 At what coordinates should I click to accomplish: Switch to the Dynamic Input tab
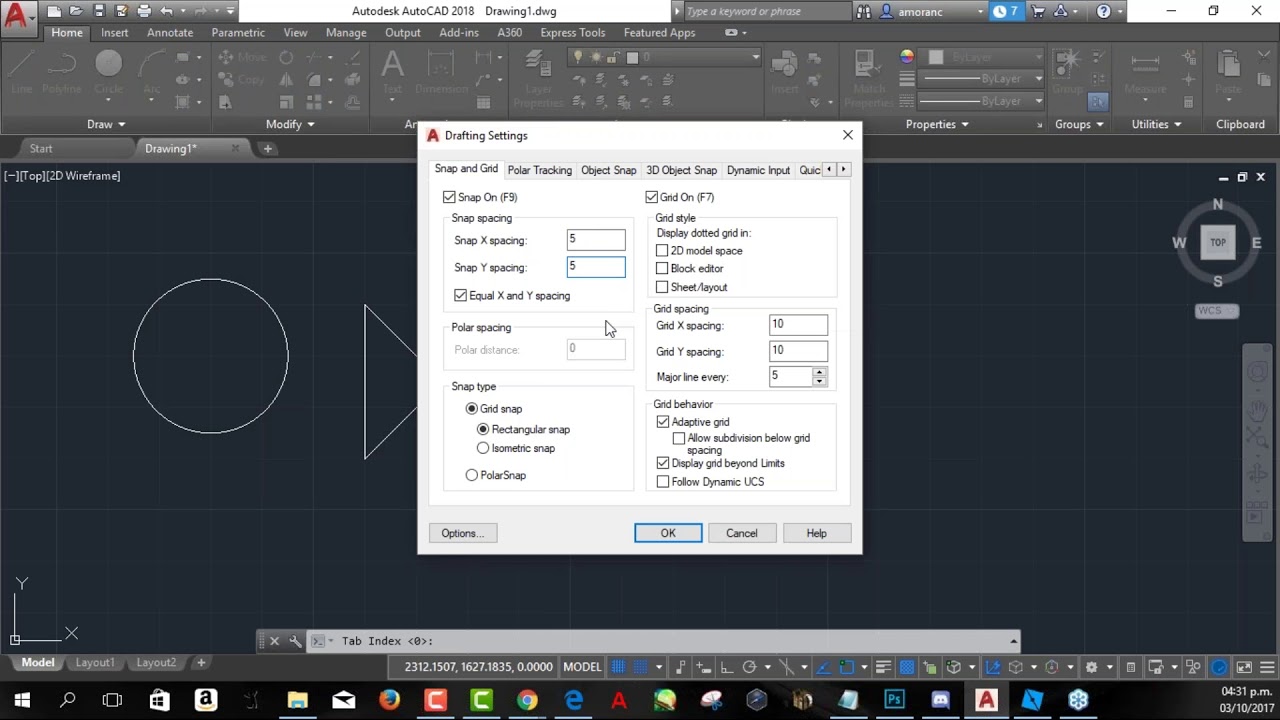[758, 170]
